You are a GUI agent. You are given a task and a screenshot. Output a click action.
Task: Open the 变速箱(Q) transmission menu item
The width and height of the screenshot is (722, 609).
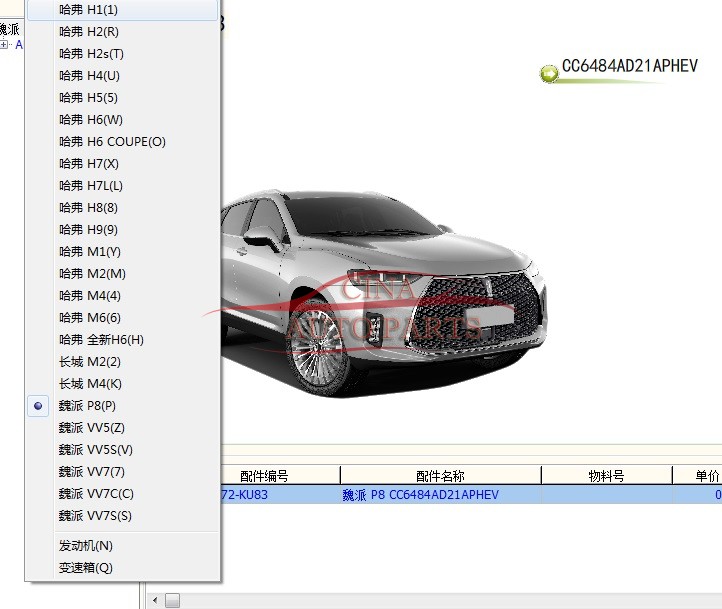coord(86,568)
